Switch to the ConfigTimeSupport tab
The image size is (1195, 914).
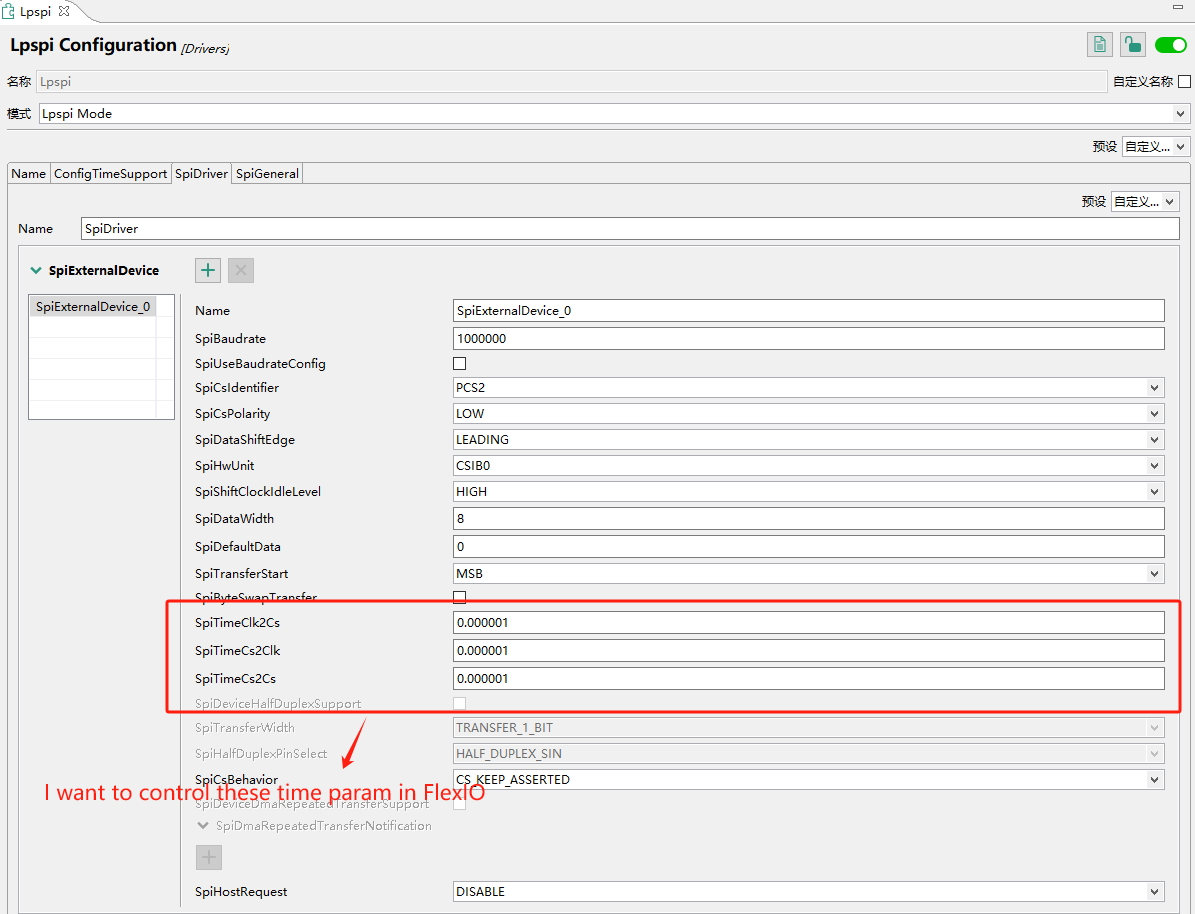click(x=110, y=174)
